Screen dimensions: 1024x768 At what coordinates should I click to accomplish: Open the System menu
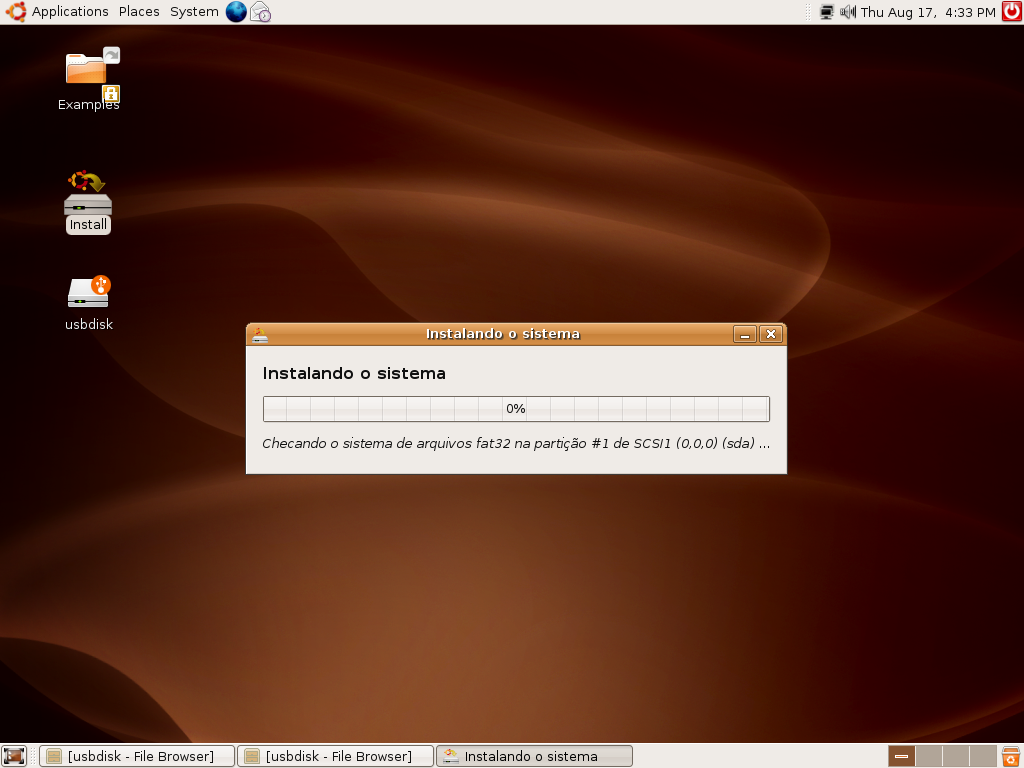pos(194,12)
